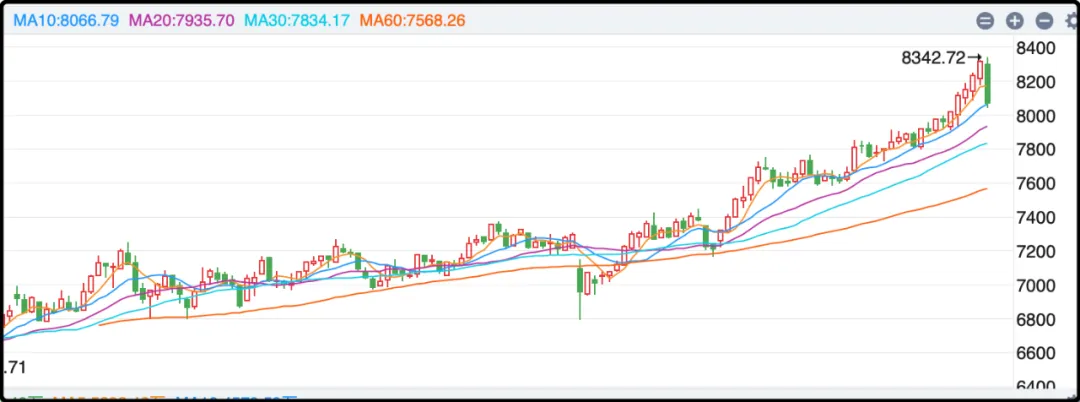1080x402 pixels.
Task: Click the 8342.72 peak price annotation
Action: coord(933,58)
